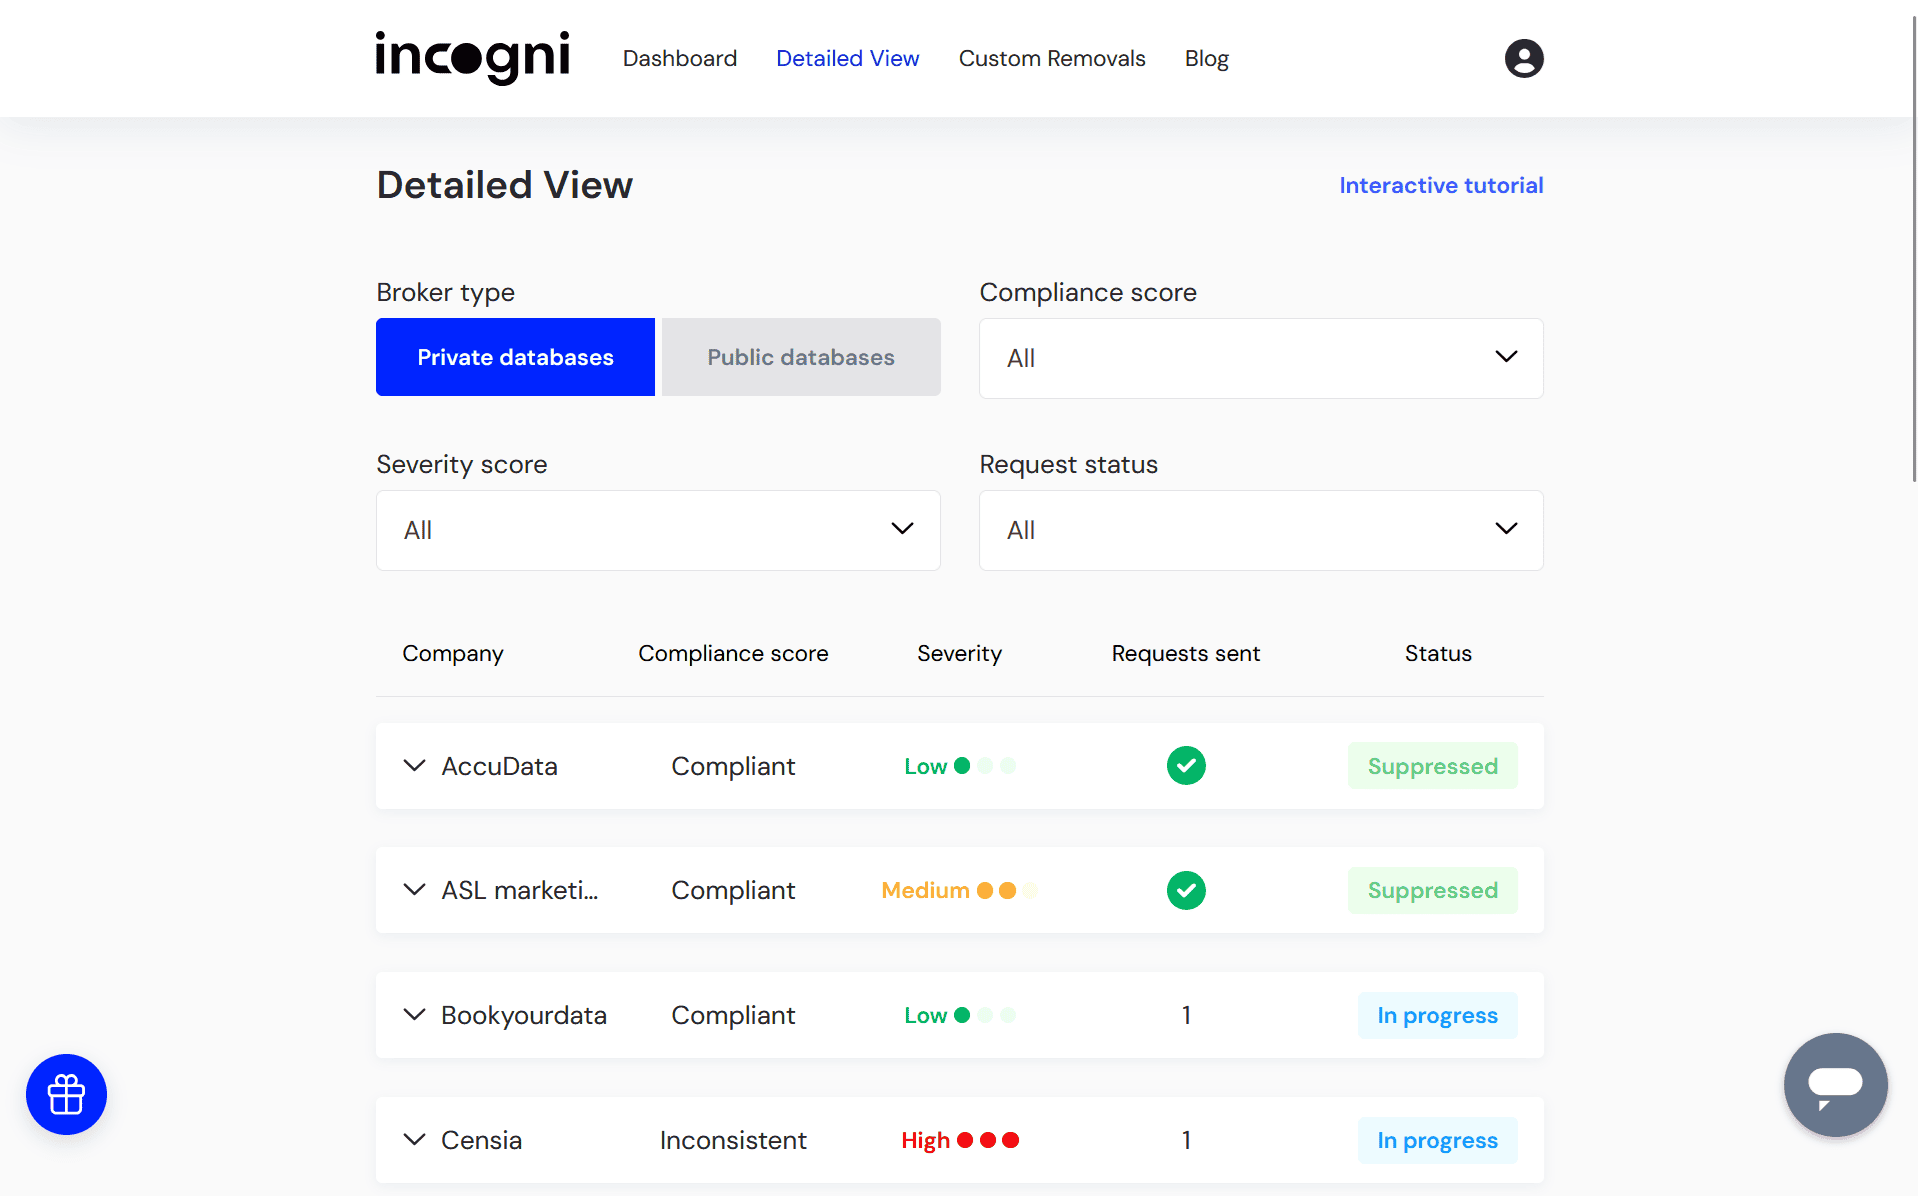Image resolution: width=1918 pixels, height=1196 pixels.
Task: Click Bookyourdata's requests sent count
Action: click(x=1186, y=1015)
